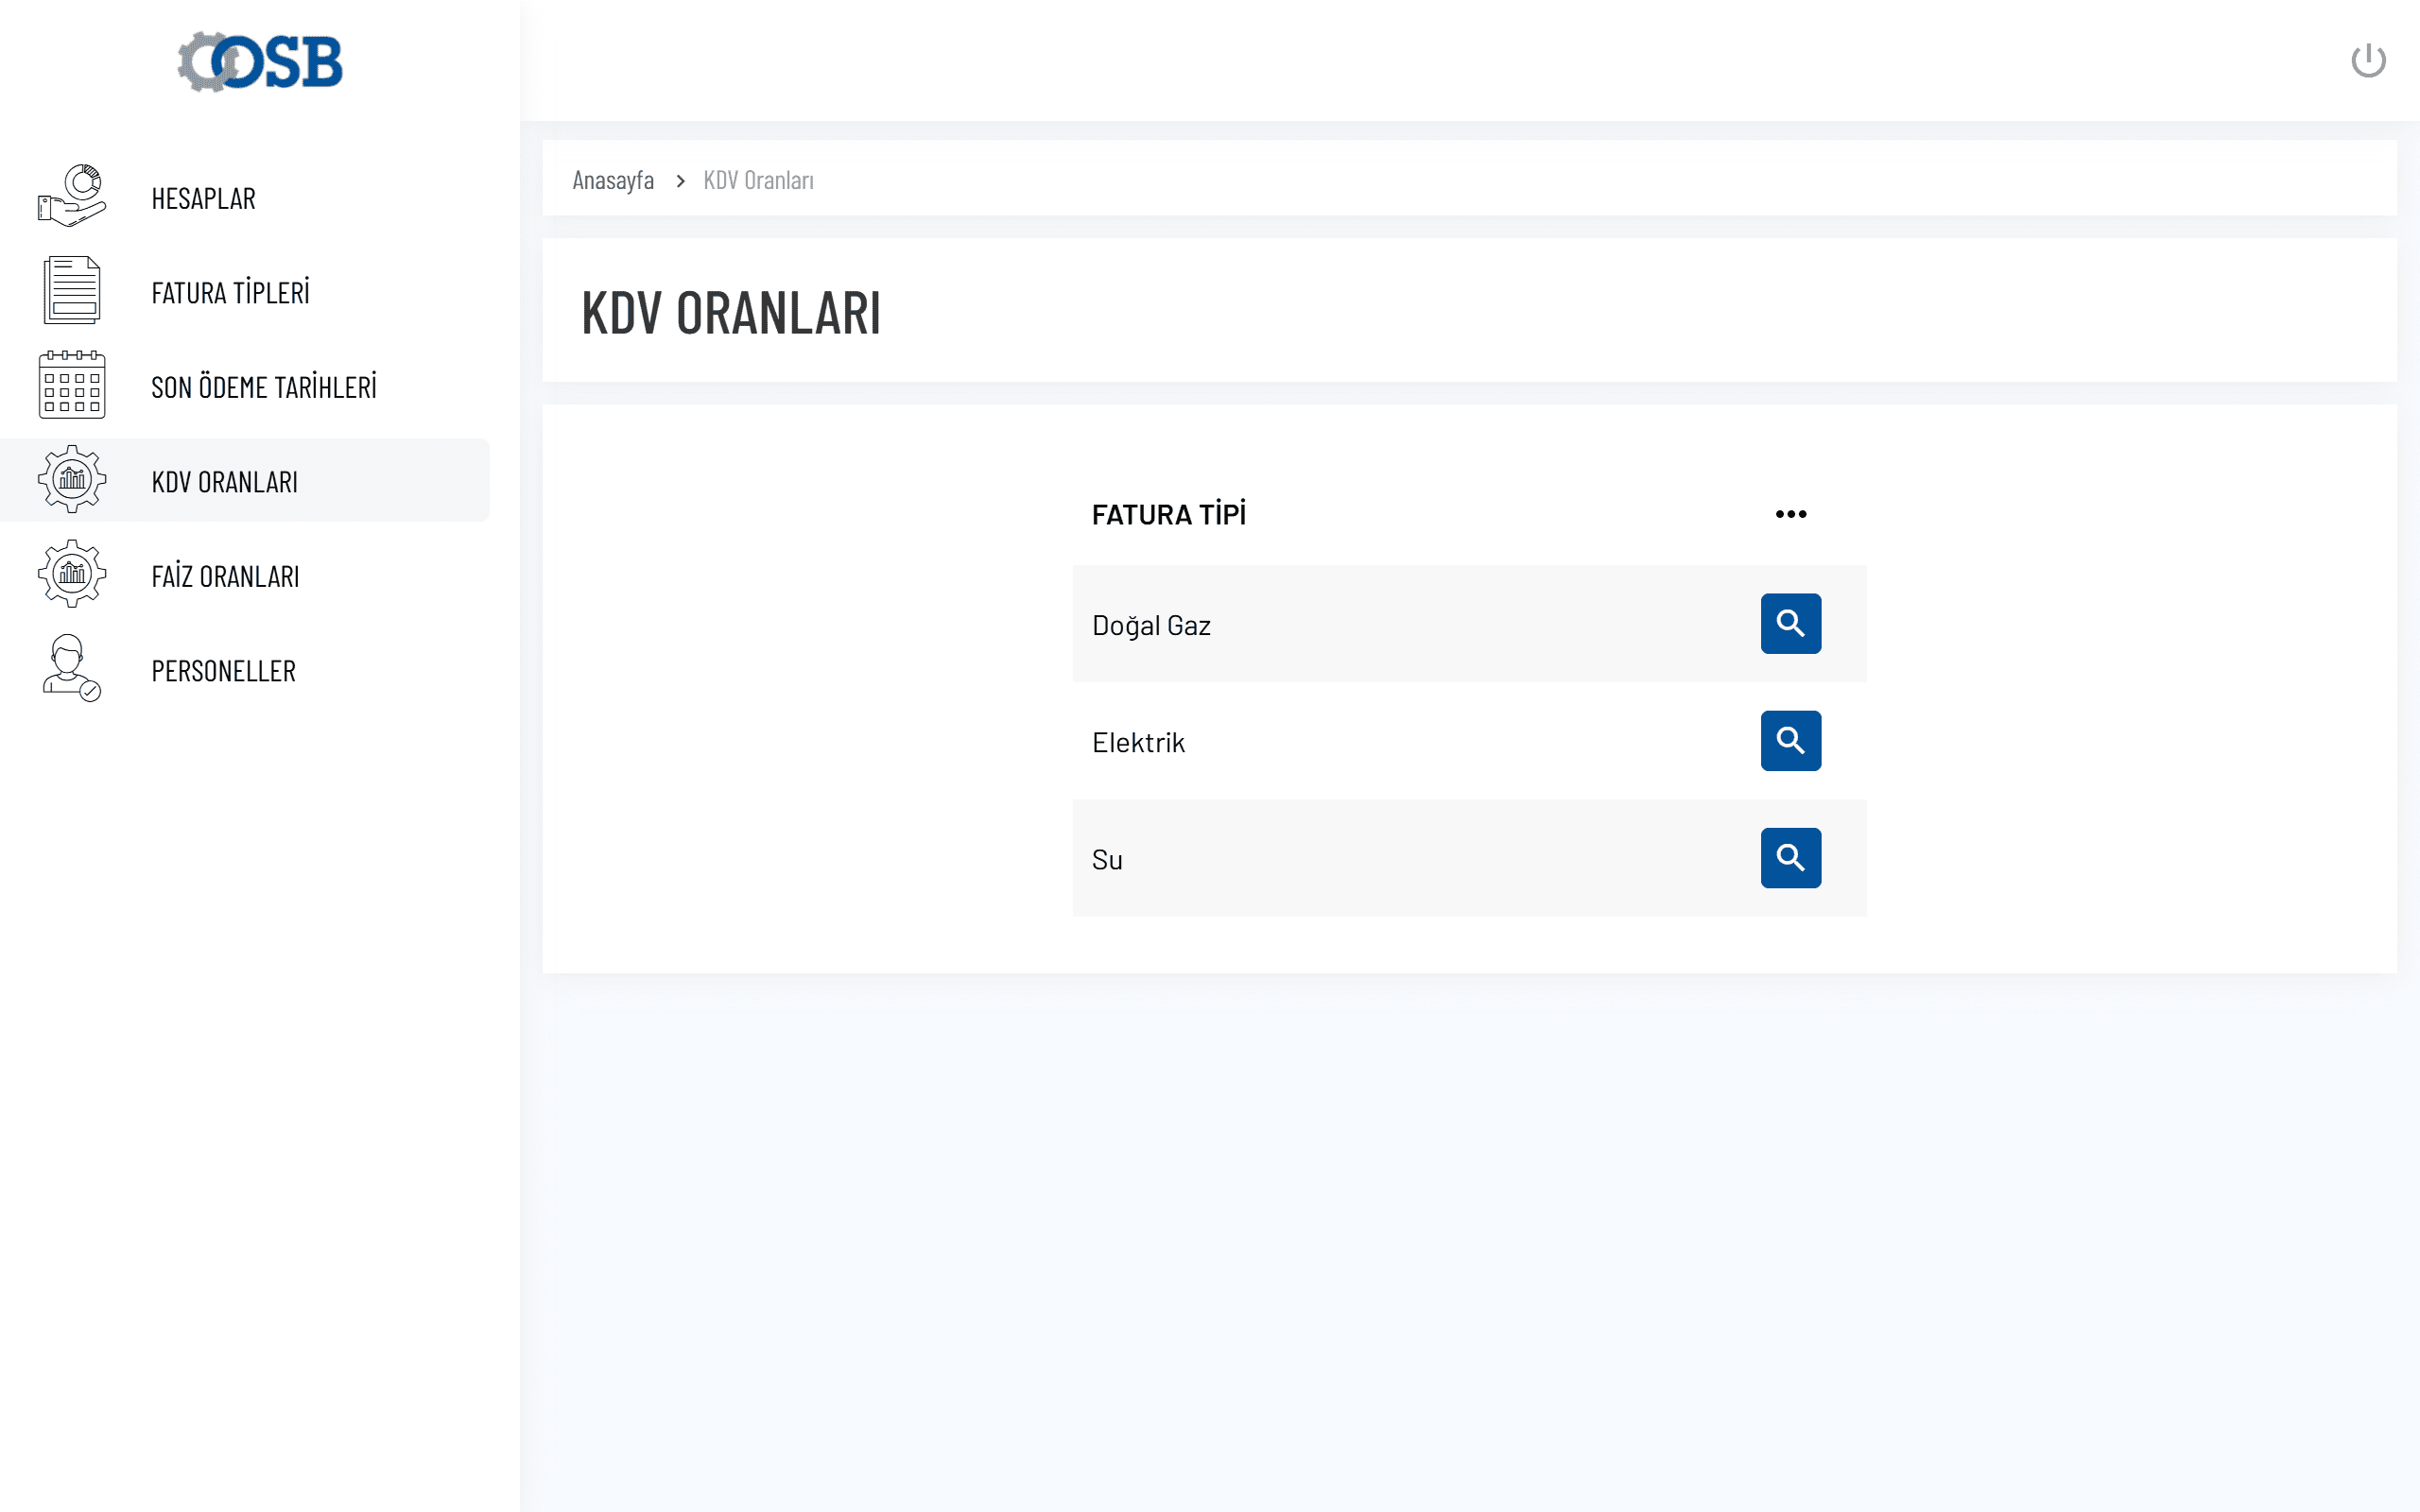This screenshot has height=1512, width=2420.
Task: Open the HESAPLAR menu item
Action: coord(203,198)
